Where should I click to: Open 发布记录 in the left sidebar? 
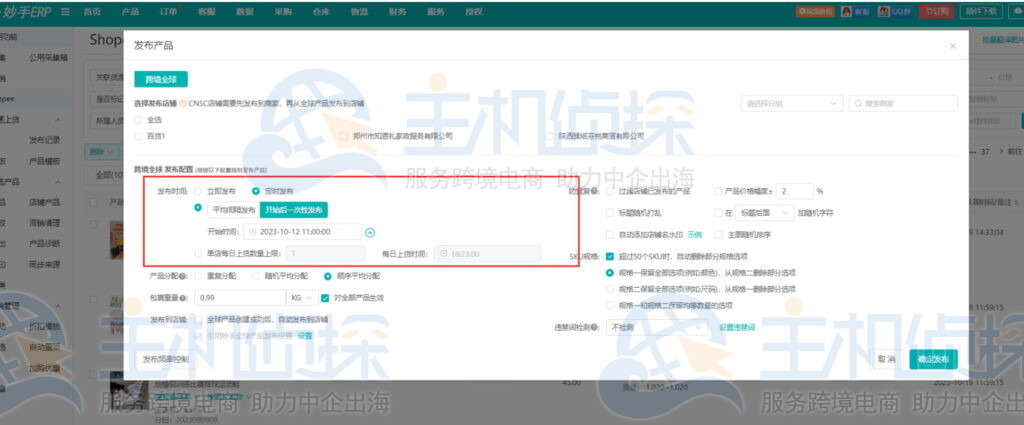44,140
